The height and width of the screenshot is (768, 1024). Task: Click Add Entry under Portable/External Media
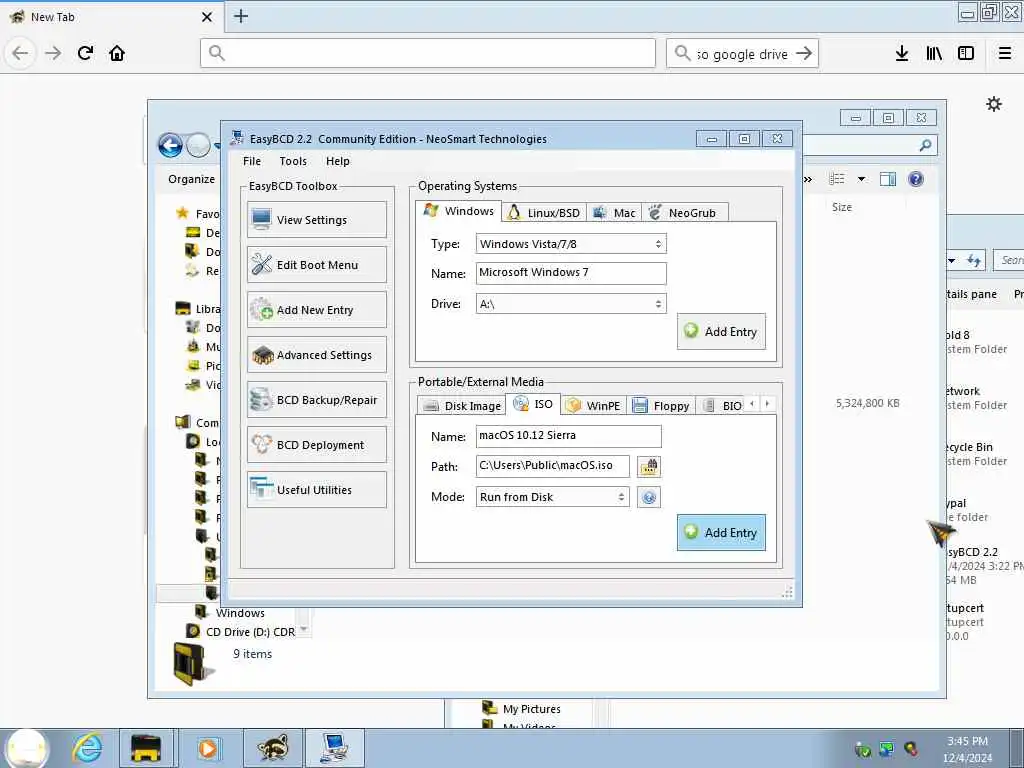coord(721,532)
